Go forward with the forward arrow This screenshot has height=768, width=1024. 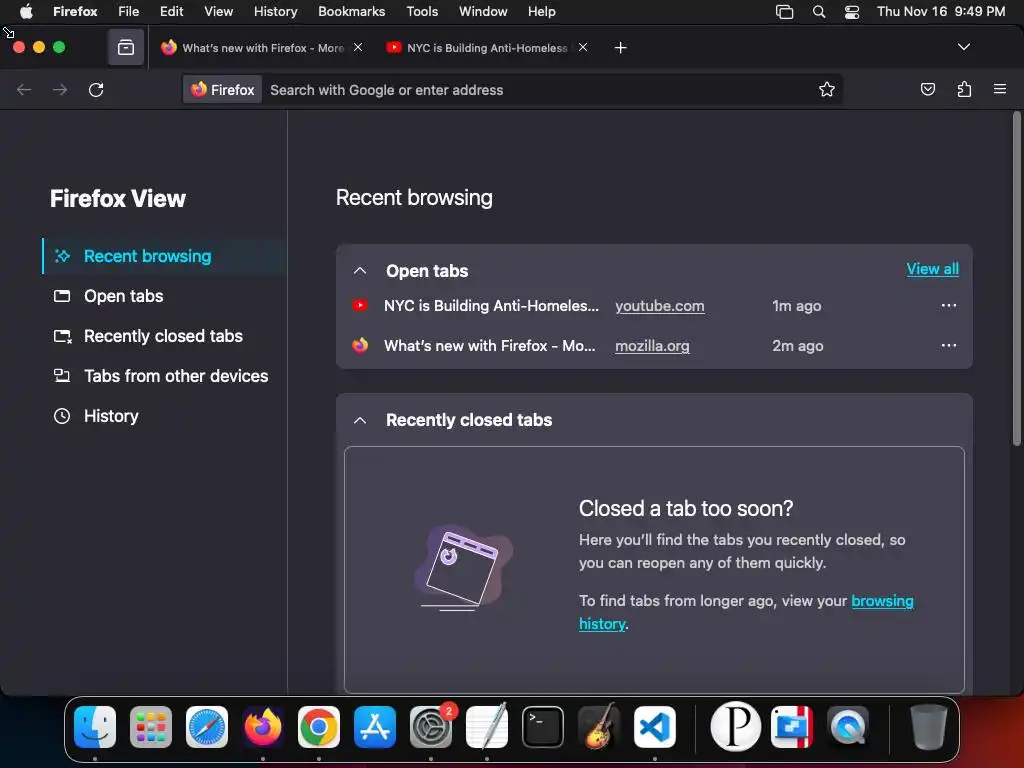coord(60,89)
